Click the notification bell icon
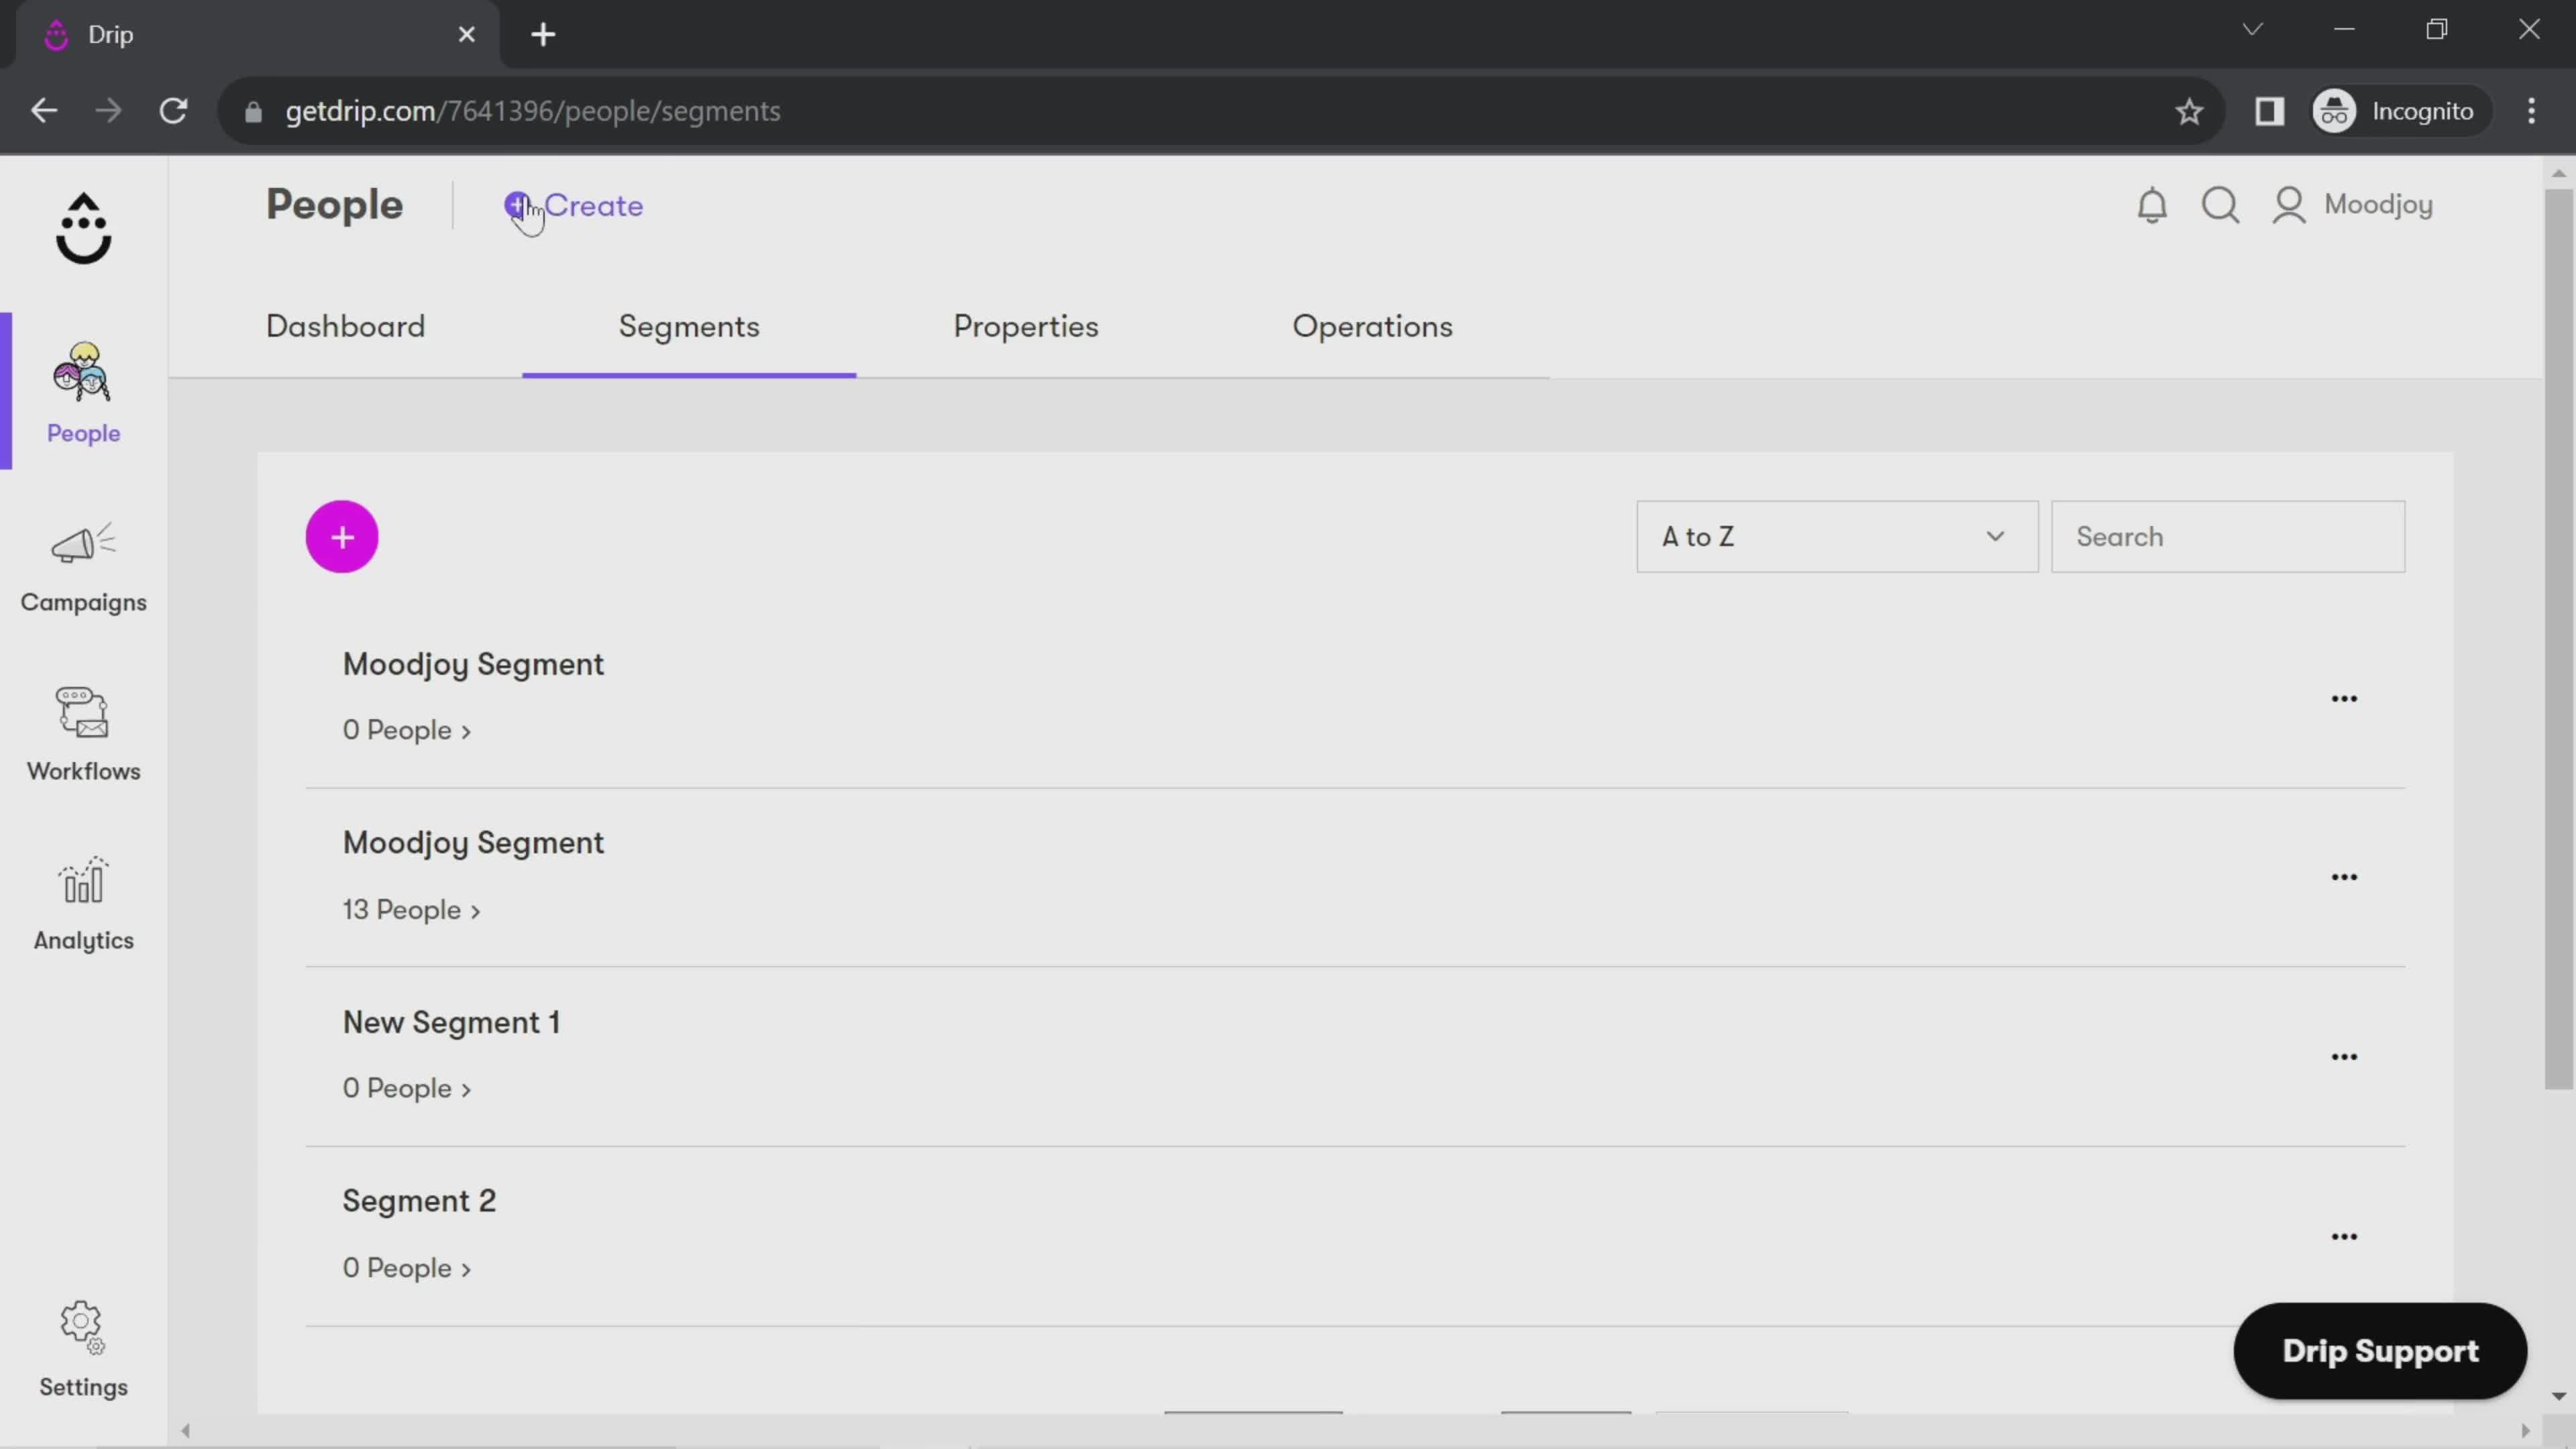 (2151, 203)
